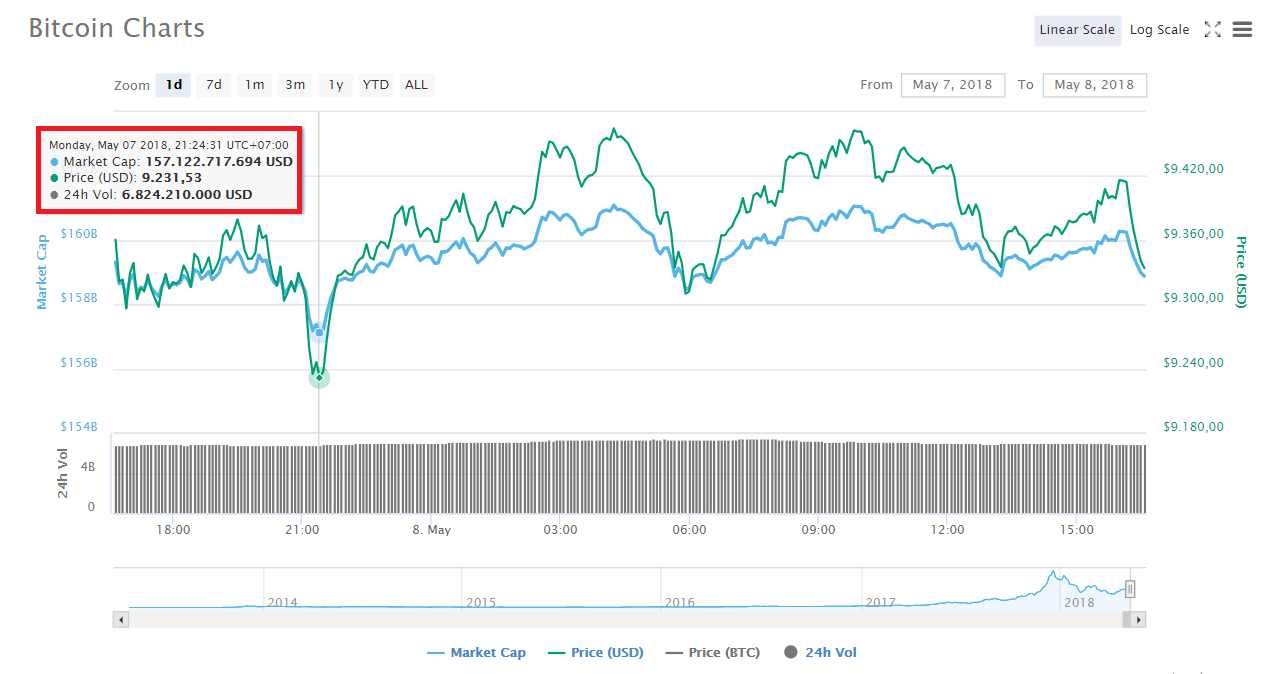Toggle Market Cap series in legend

(x=476, y=653)
